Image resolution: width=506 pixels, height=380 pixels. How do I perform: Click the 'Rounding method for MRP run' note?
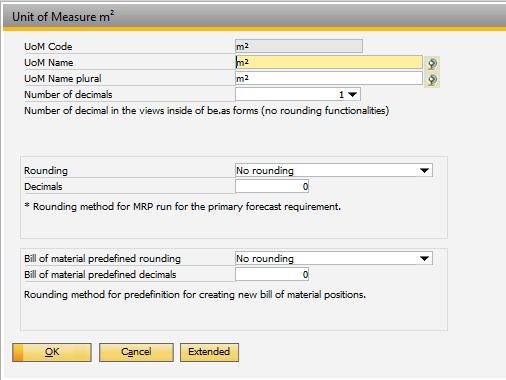[x=183, y=207]
